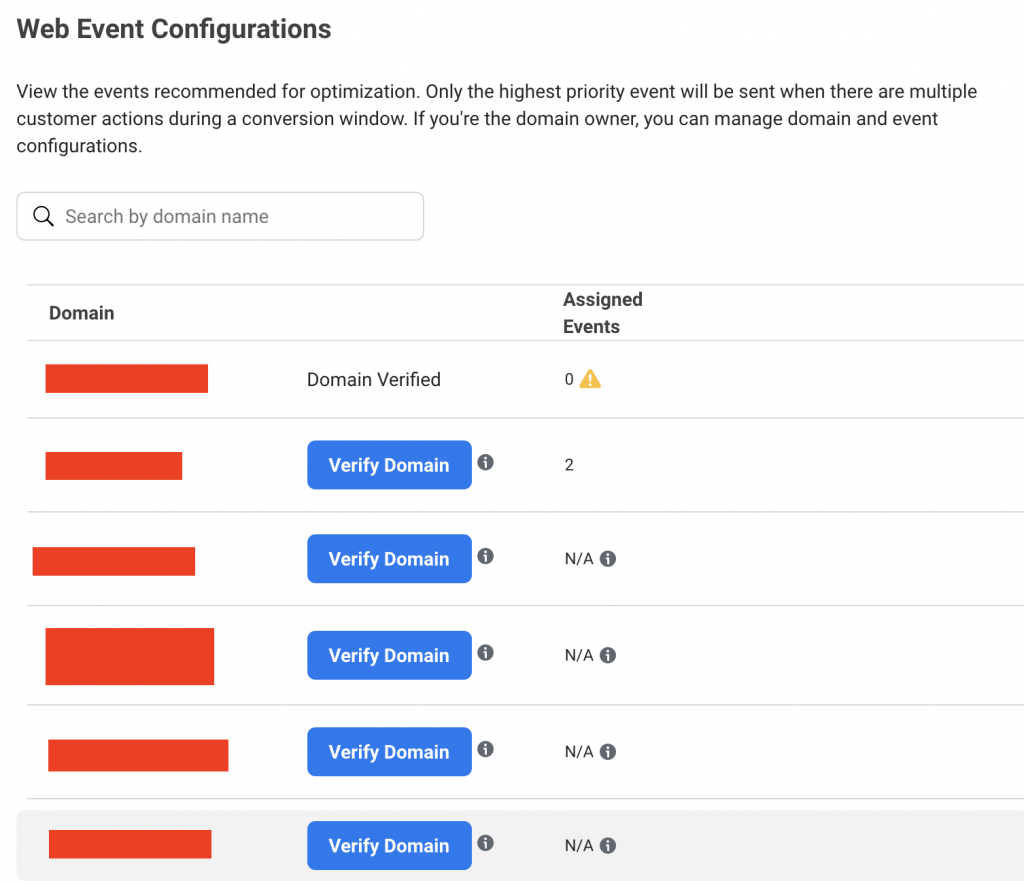Click the info icon beside the third N/A value
The width and height of the screenshot is (1024, 885).
608,752
